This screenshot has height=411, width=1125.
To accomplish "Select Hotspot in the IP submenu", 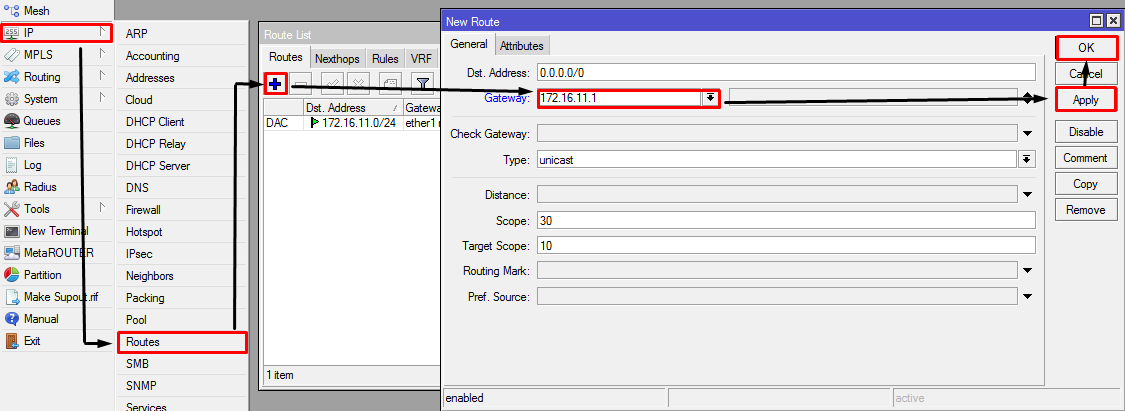I will pyautogui.click(x=182, y=232).
